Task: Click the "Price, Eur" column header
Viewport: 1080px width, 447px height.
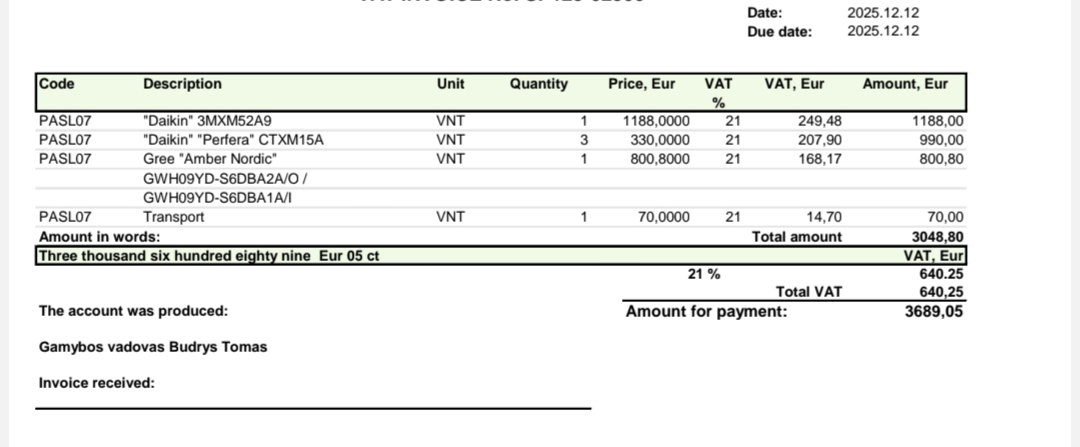Action: pos(641,84)
